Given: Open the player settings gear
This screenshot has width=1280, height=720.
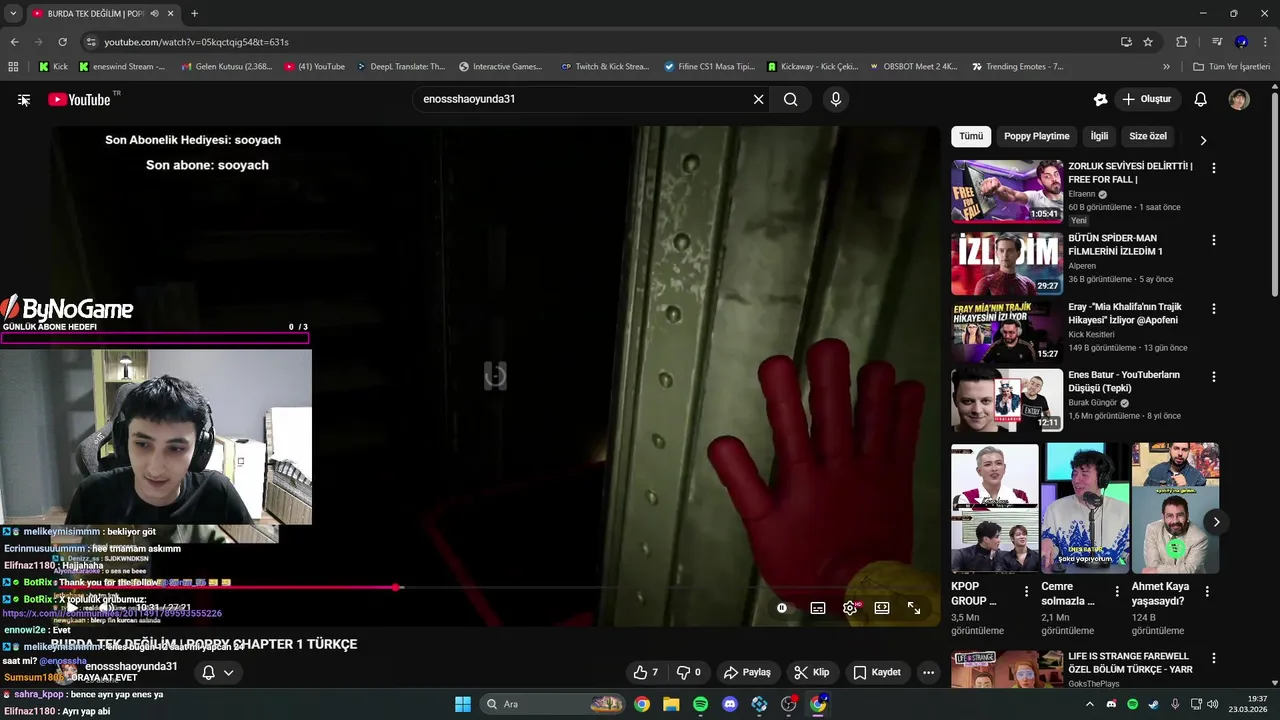Looking at the screenshot, I should click(x=850, y=607).
